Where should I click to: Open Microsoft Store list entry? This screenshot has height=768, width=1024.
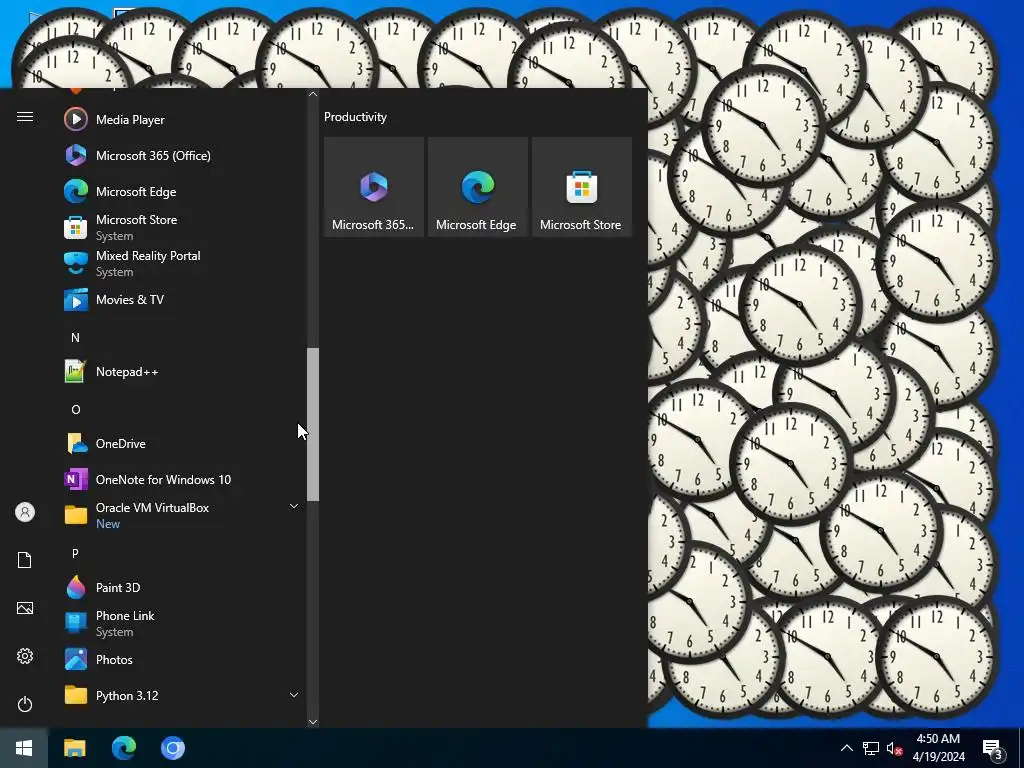183,227
